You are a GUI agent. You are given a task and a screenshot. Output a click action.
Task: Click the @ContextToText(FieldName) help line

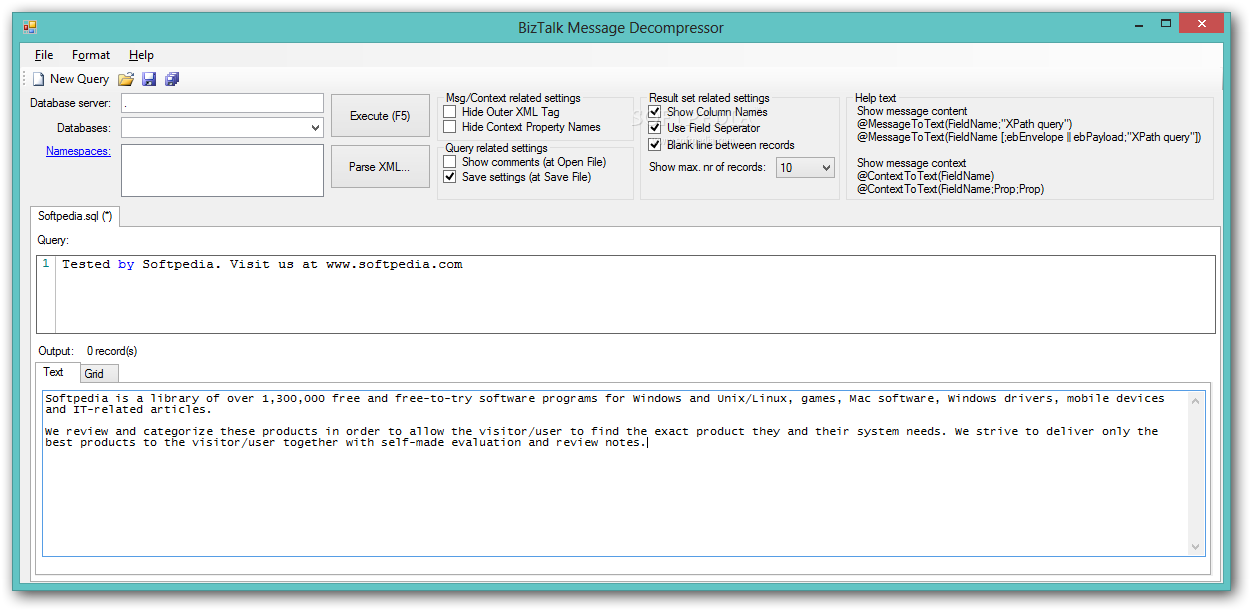pyautogui.click(x=925, y=176)
